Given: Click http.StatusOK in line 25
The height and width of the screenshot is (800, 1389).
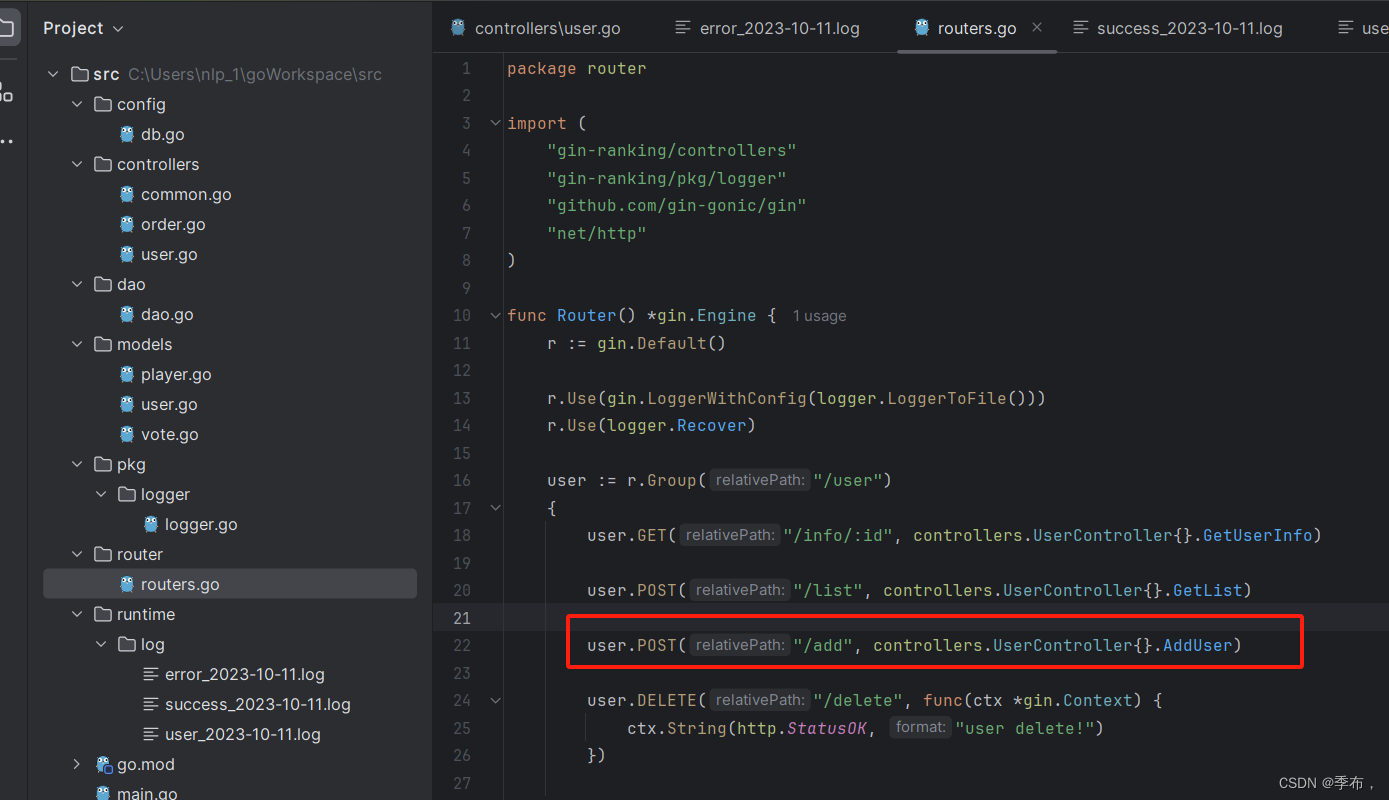Looking at the screenshot, I should click(x=802, y=728).
